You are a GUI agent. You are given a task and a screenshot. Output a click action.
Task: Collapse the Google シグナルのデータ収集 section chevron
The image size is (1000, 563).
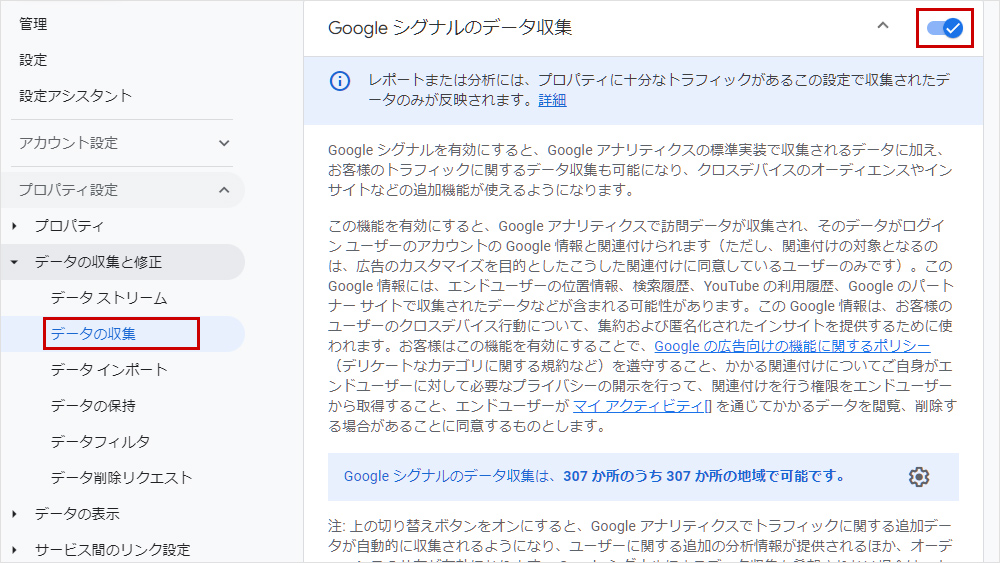point(882,26)
